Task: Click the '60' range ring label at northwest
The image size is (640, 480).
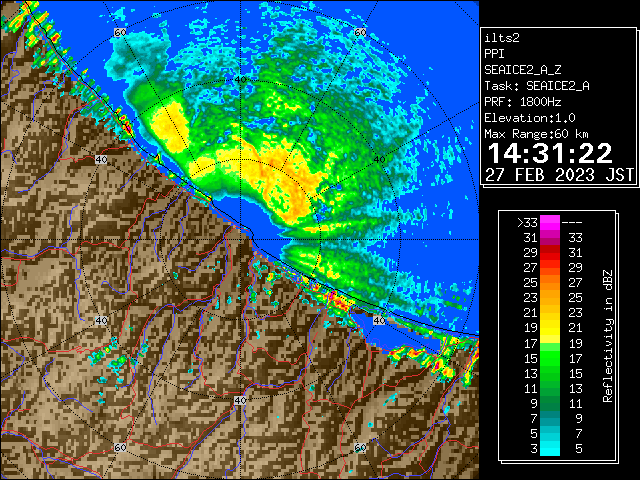Action: pos(120,32)
